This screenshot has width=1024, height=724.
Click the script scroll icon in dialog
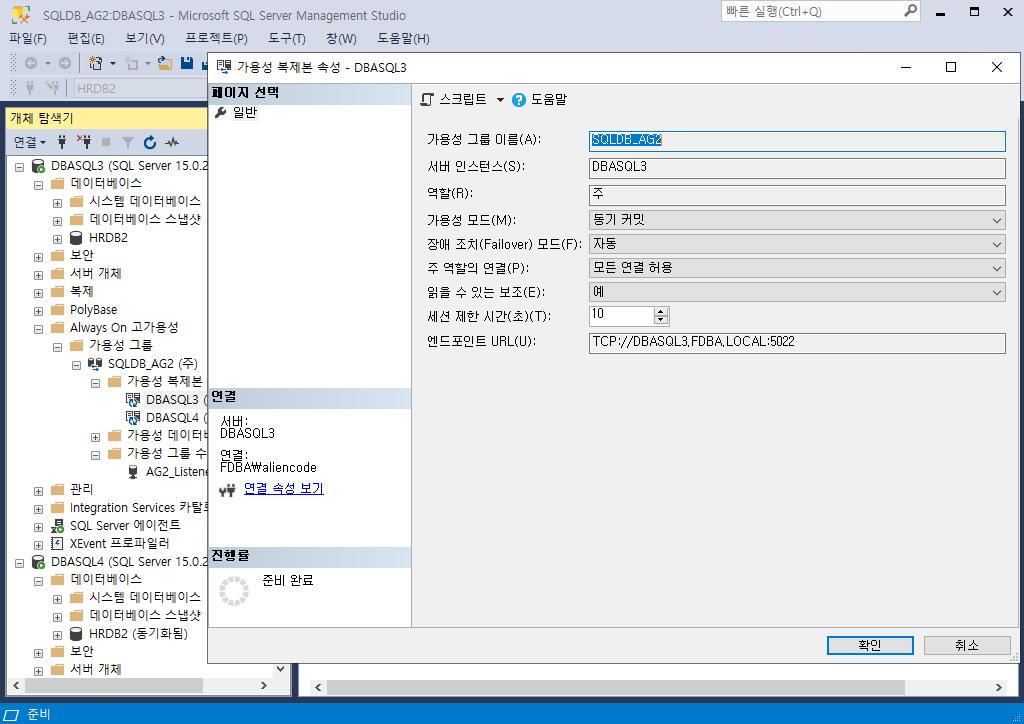pos(427,100)
